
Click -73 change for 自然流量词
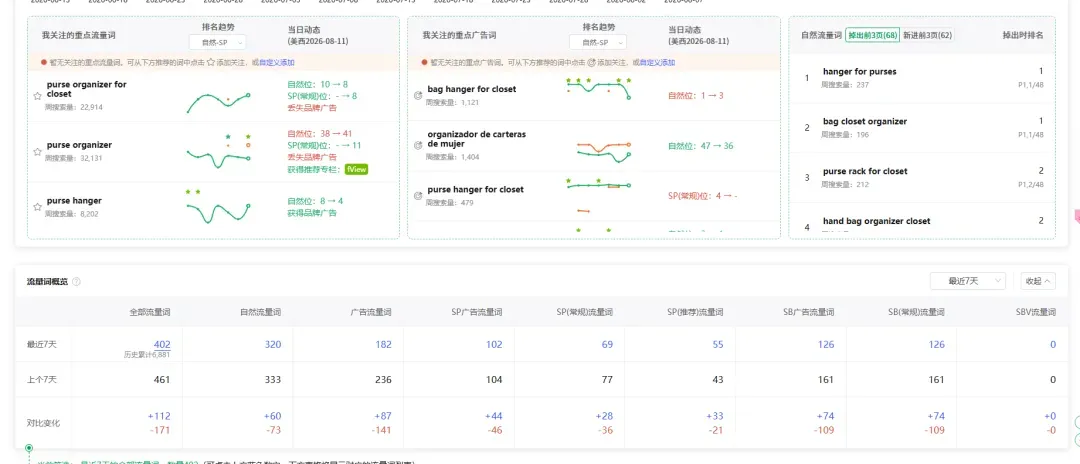coord(273,430)
